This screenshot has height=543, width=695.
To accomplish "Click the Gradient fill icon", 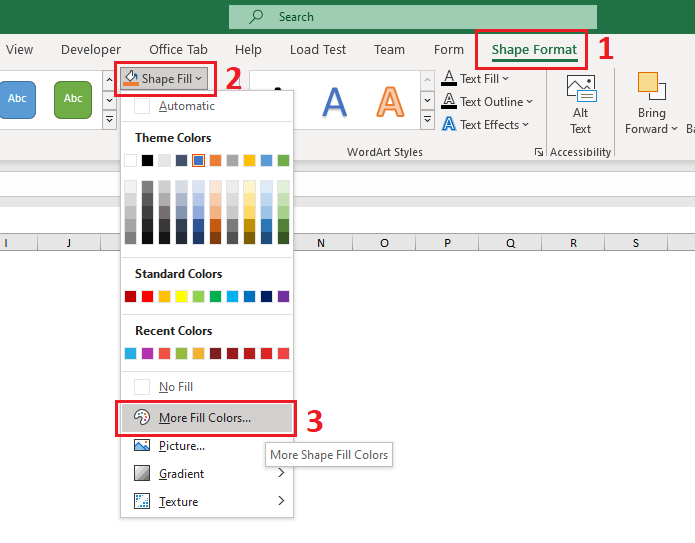I will pos(142,473).
